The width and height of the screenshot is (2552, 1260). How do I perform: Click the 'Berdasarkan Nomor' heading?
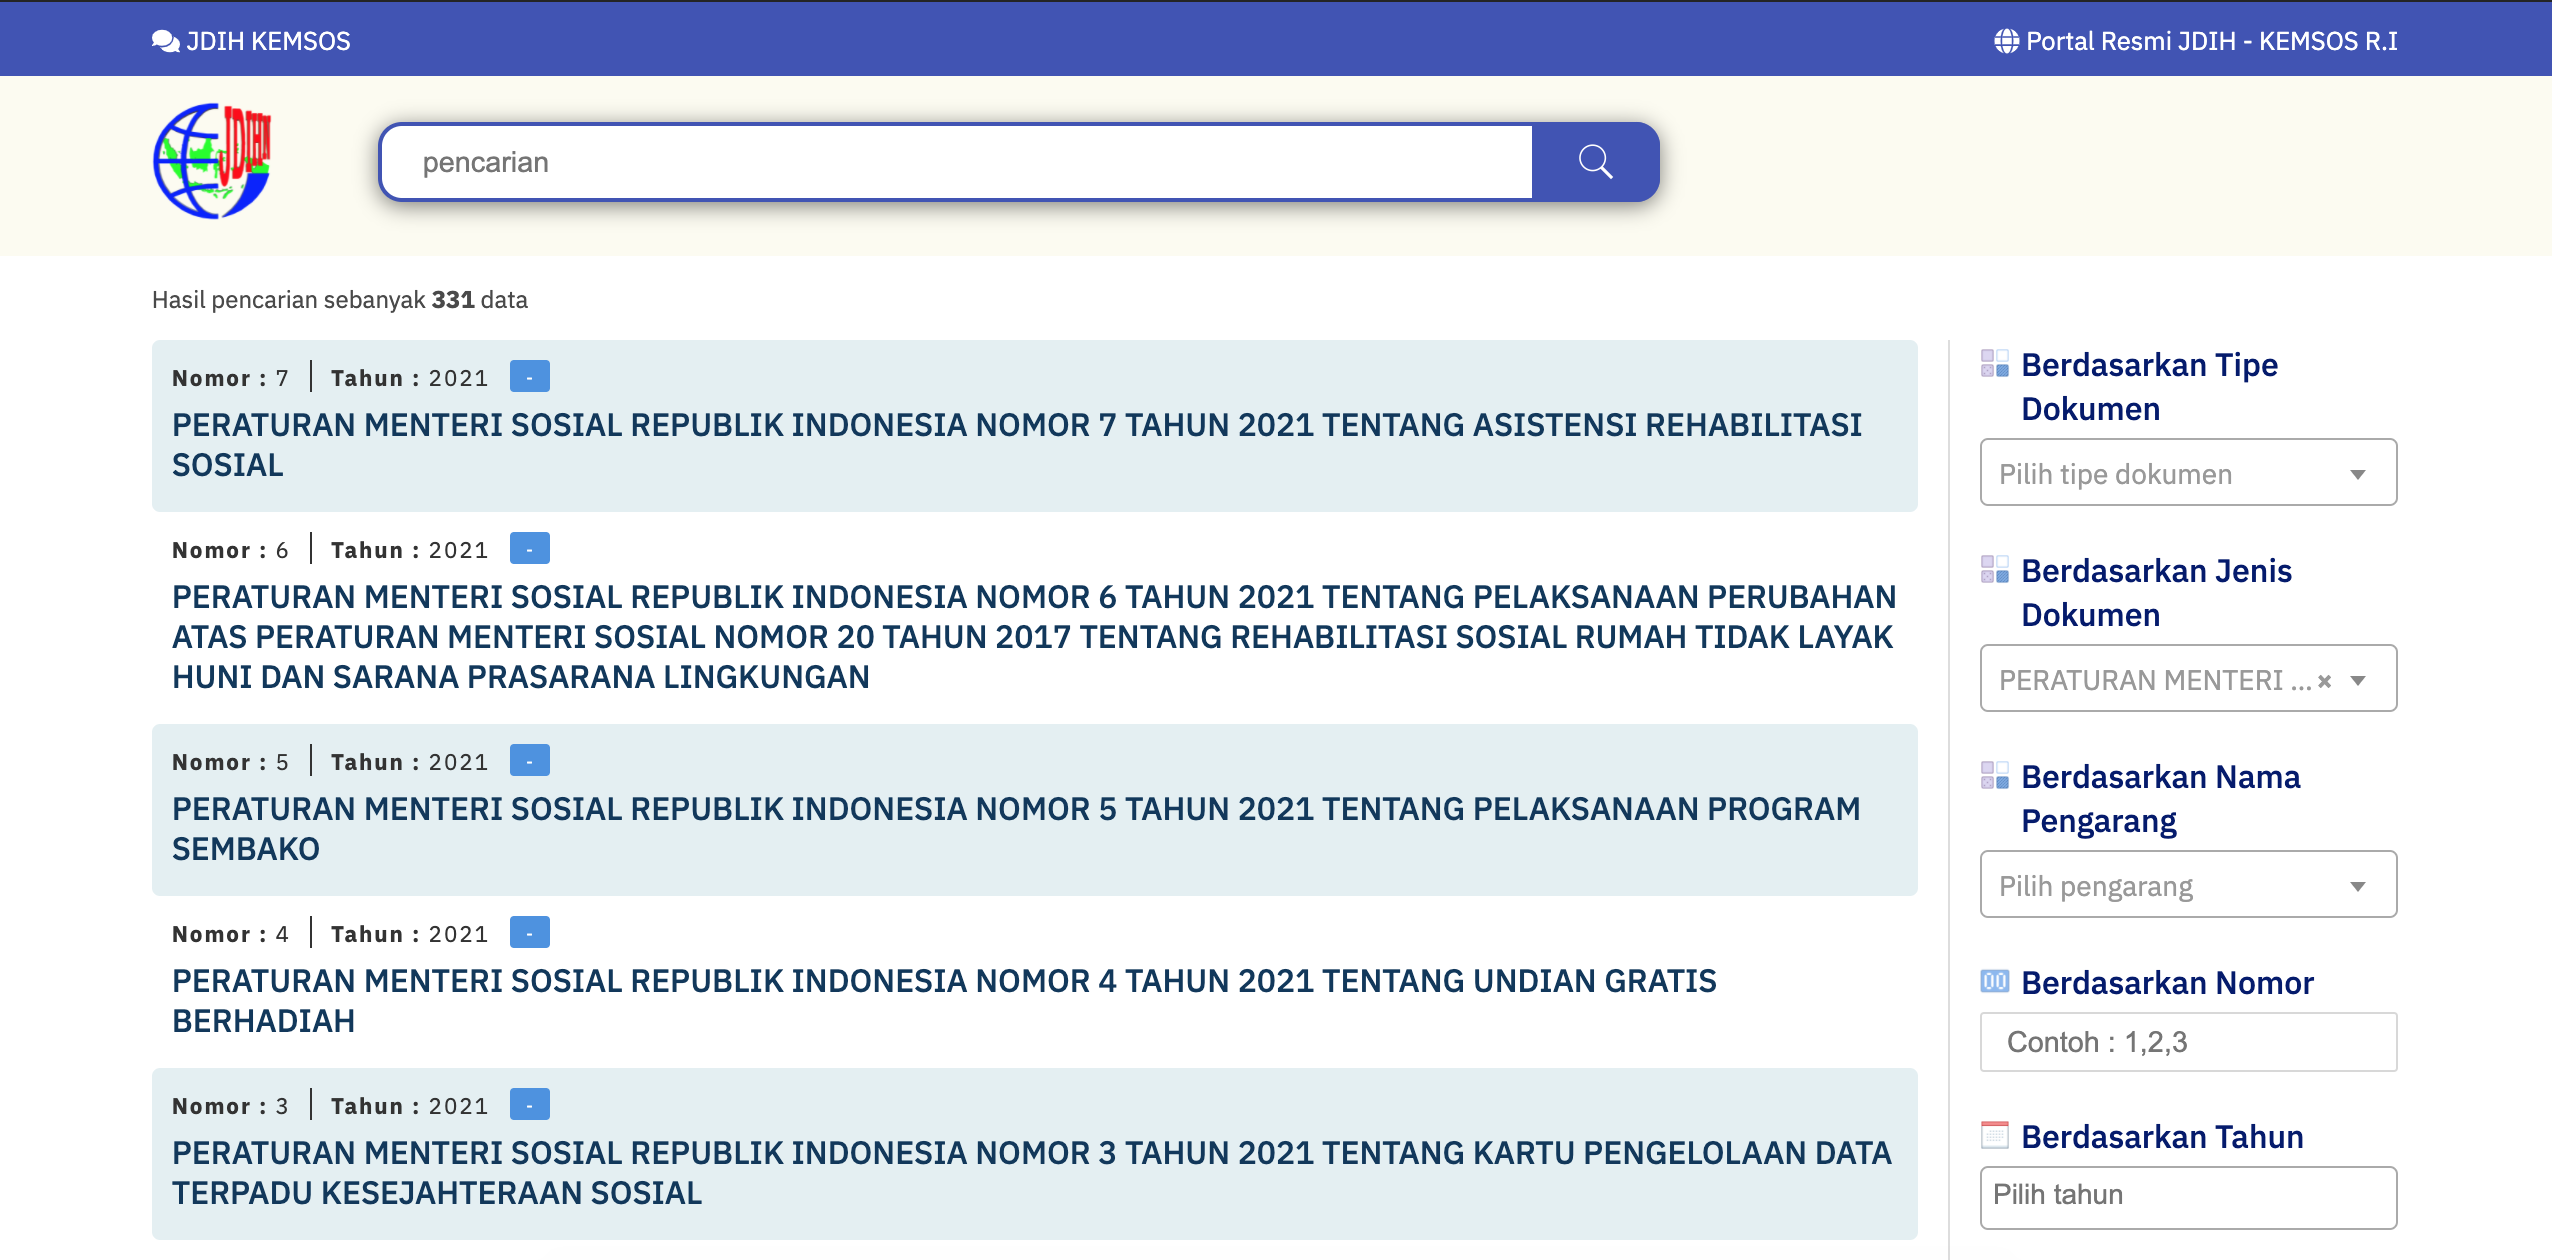pyautogui.click(x=2167, y=983)
